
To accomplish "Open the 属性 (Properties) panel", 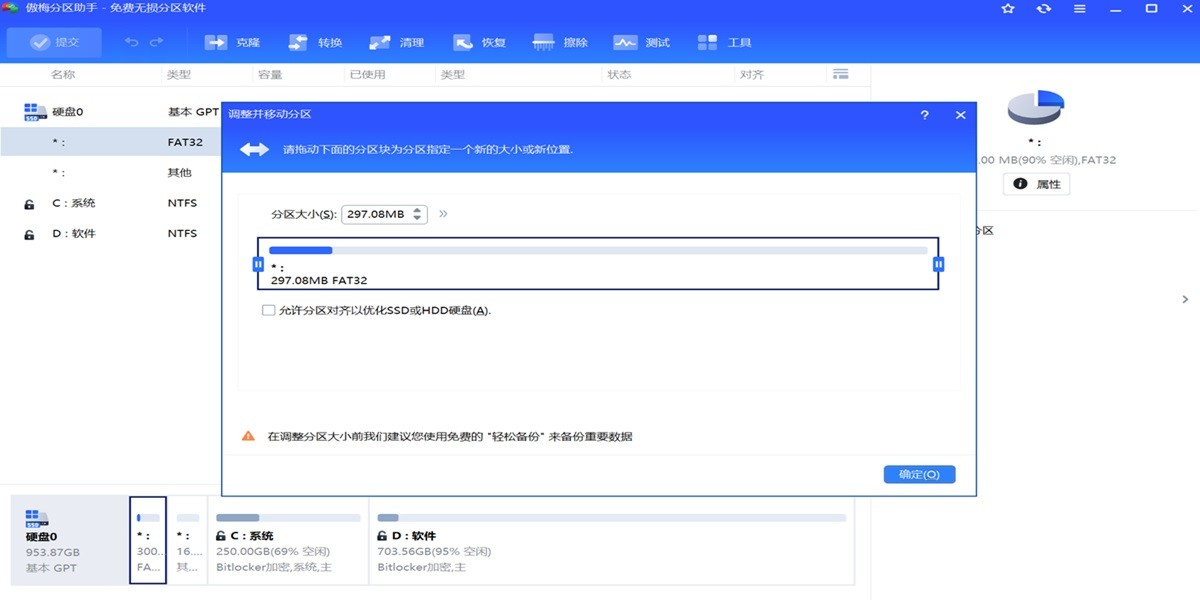I will pyautogui.click(x=1036, y=183).
